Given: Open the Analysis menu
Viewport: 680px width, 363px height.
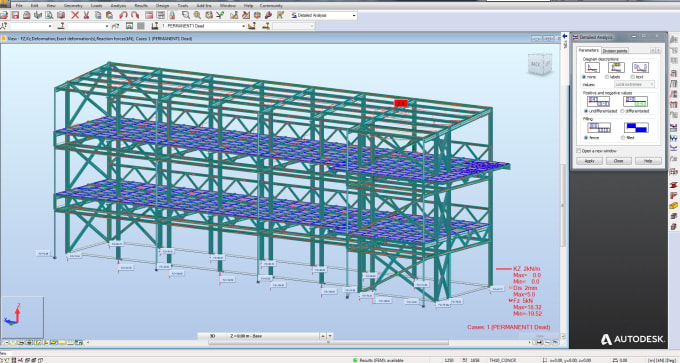Looking at the screenshot, I should tap(118, 6).
